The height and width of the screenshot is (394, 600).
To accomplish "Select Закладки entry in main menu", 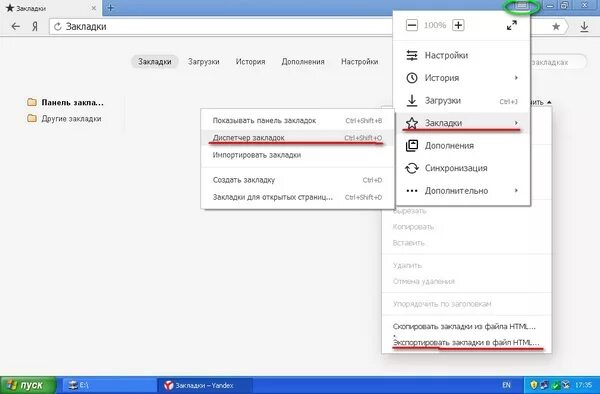I will point(463,123).
